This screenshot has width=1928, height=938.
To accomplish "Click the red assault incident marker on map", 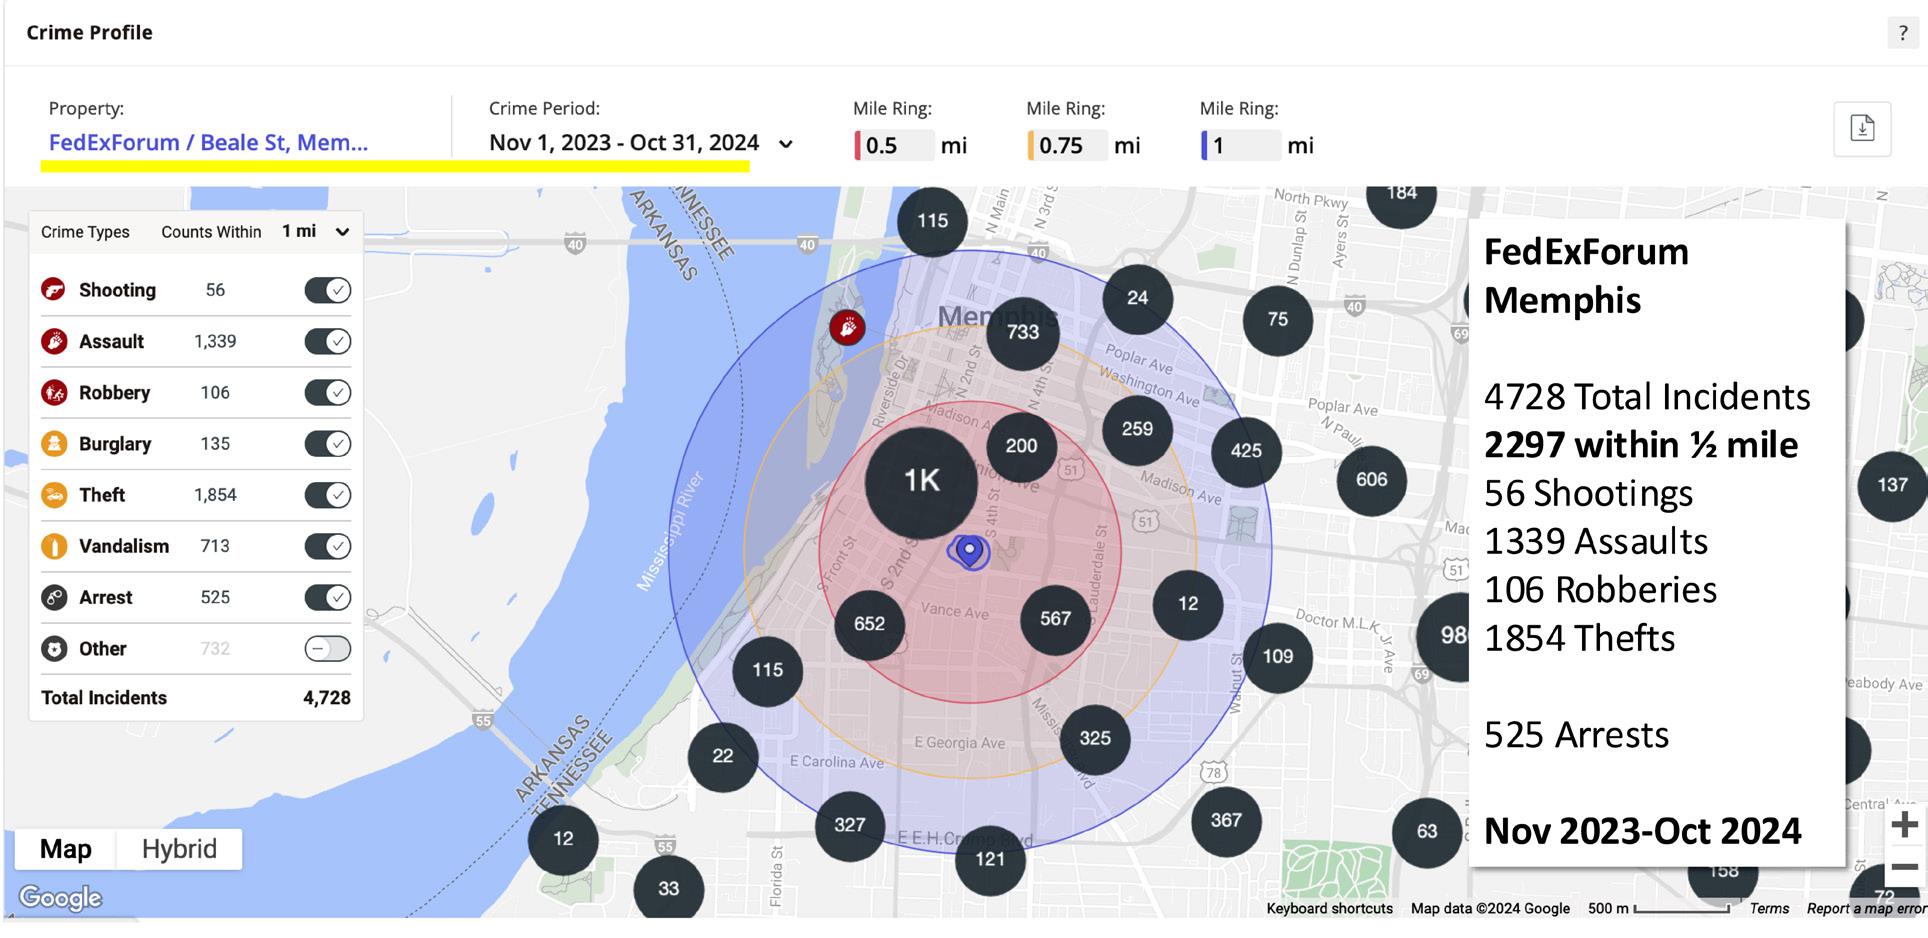I will click(847, 327).
